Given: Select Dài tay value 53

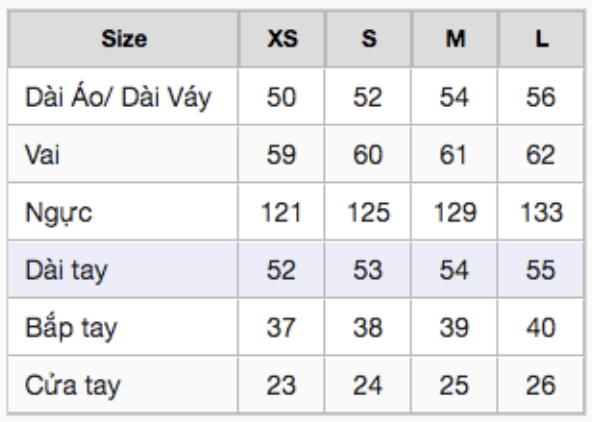Looking at the screenshot, I should coord(368,270).
